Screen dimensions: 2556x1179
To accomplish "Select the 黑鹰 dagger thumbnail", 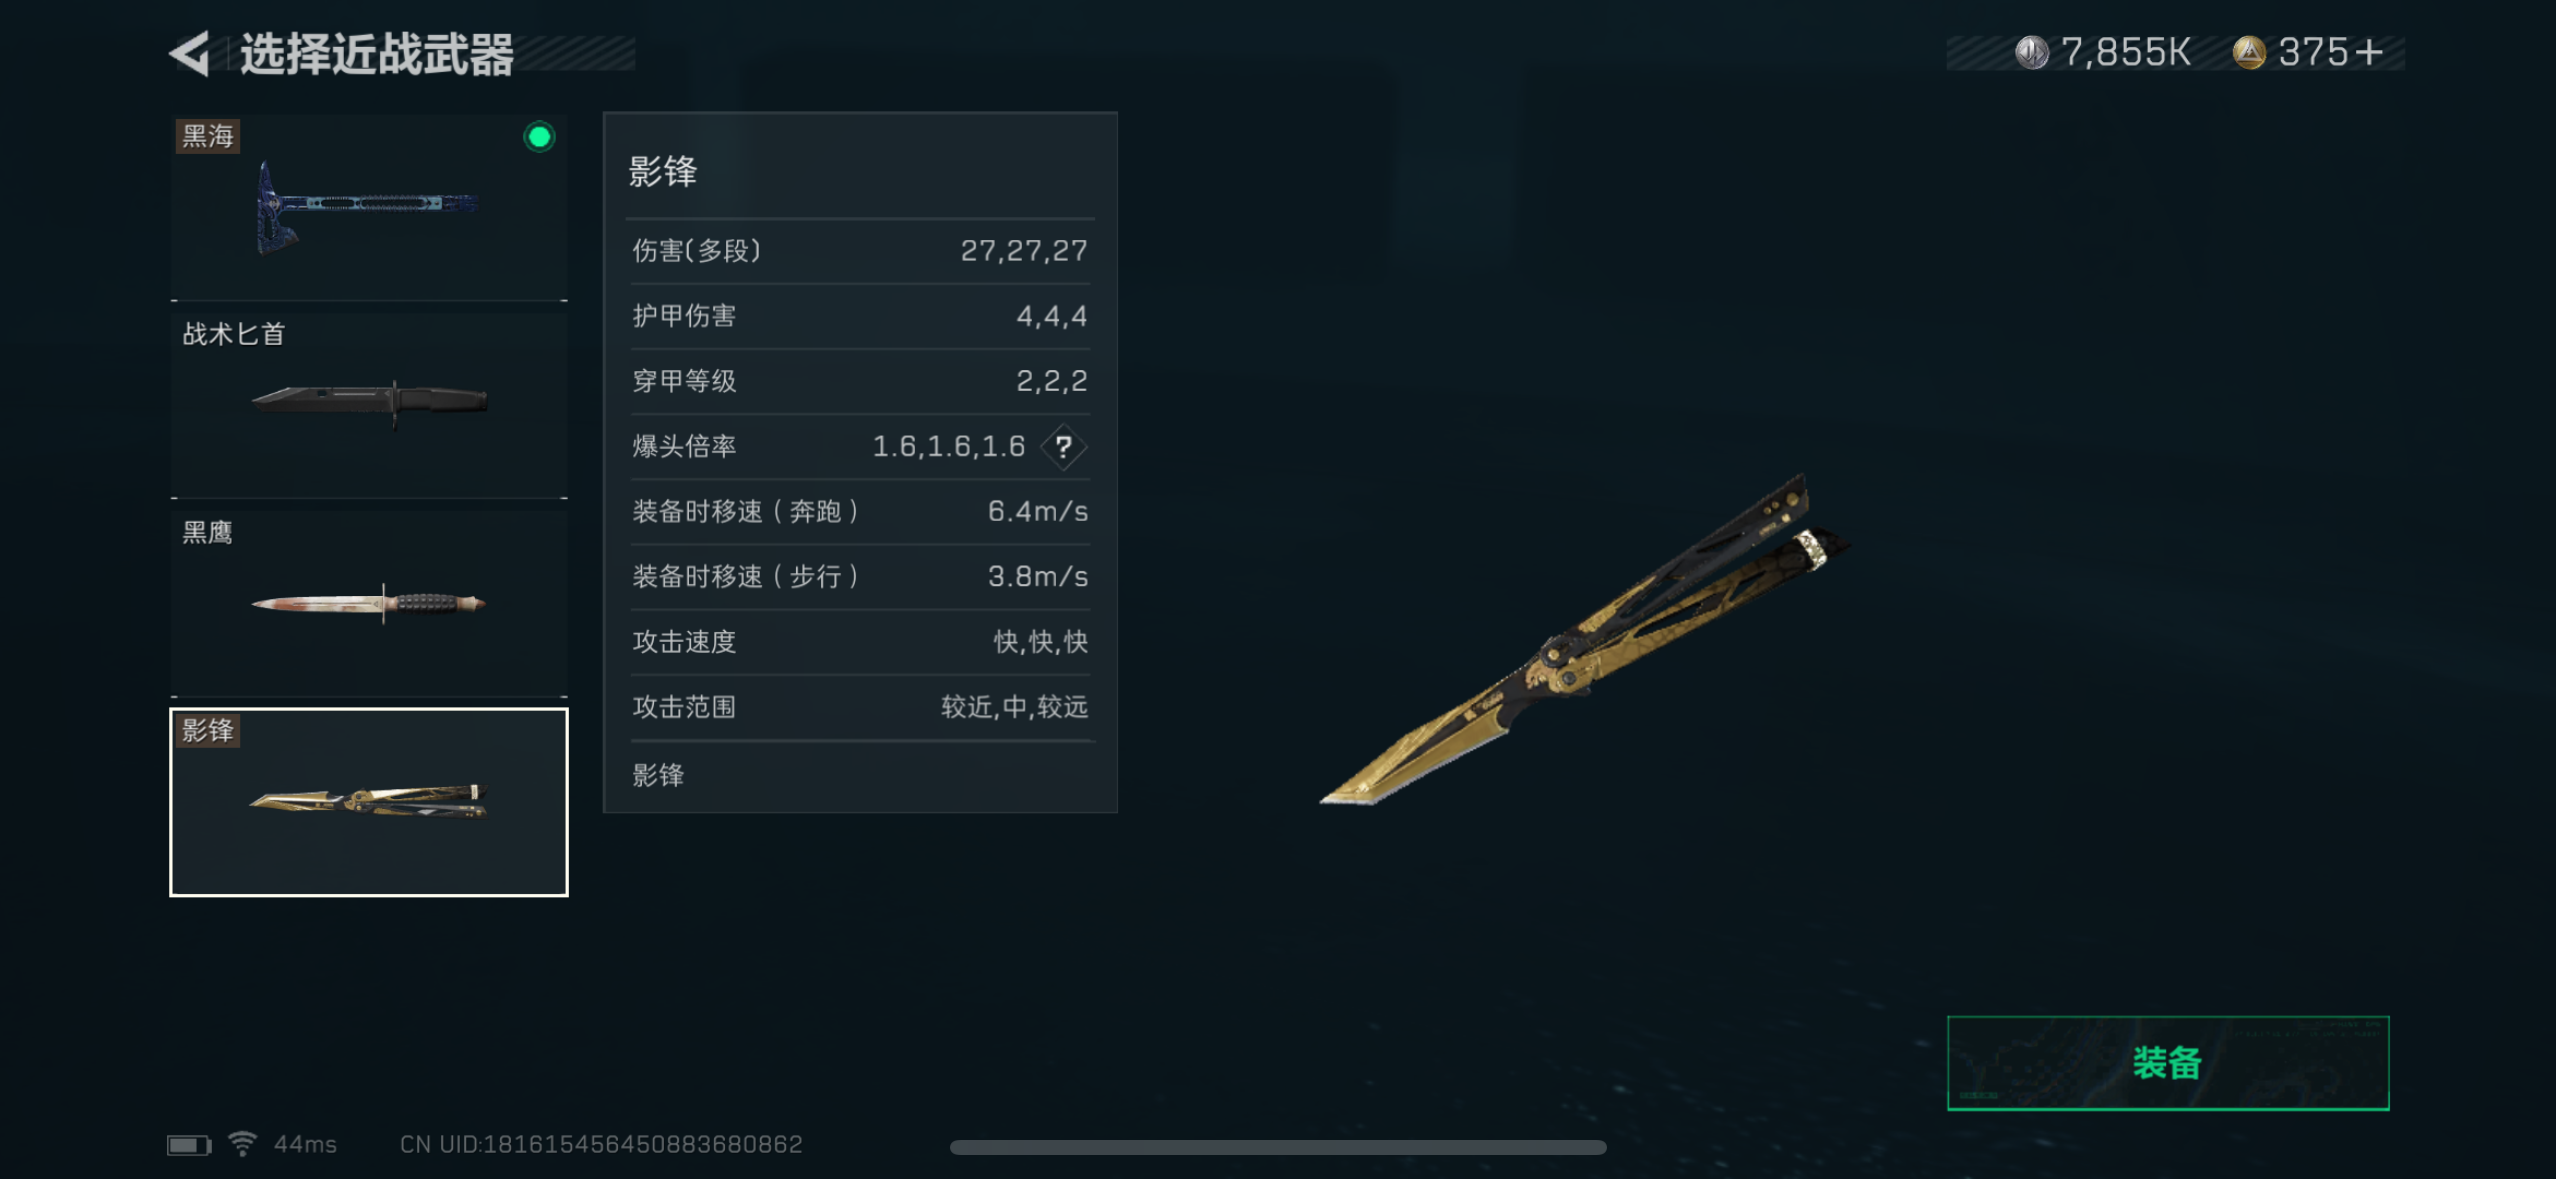I will point(369,603).
